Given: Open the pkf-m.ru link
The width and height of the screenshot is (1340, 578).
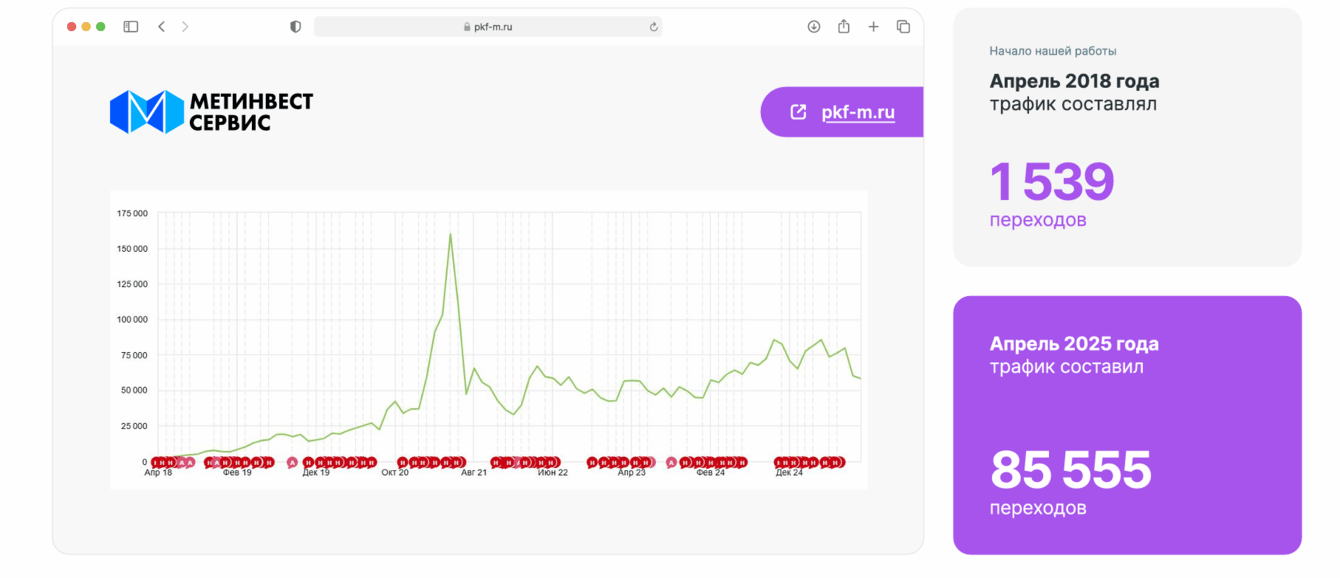Looking at the screenshot, I should [858, 113].
